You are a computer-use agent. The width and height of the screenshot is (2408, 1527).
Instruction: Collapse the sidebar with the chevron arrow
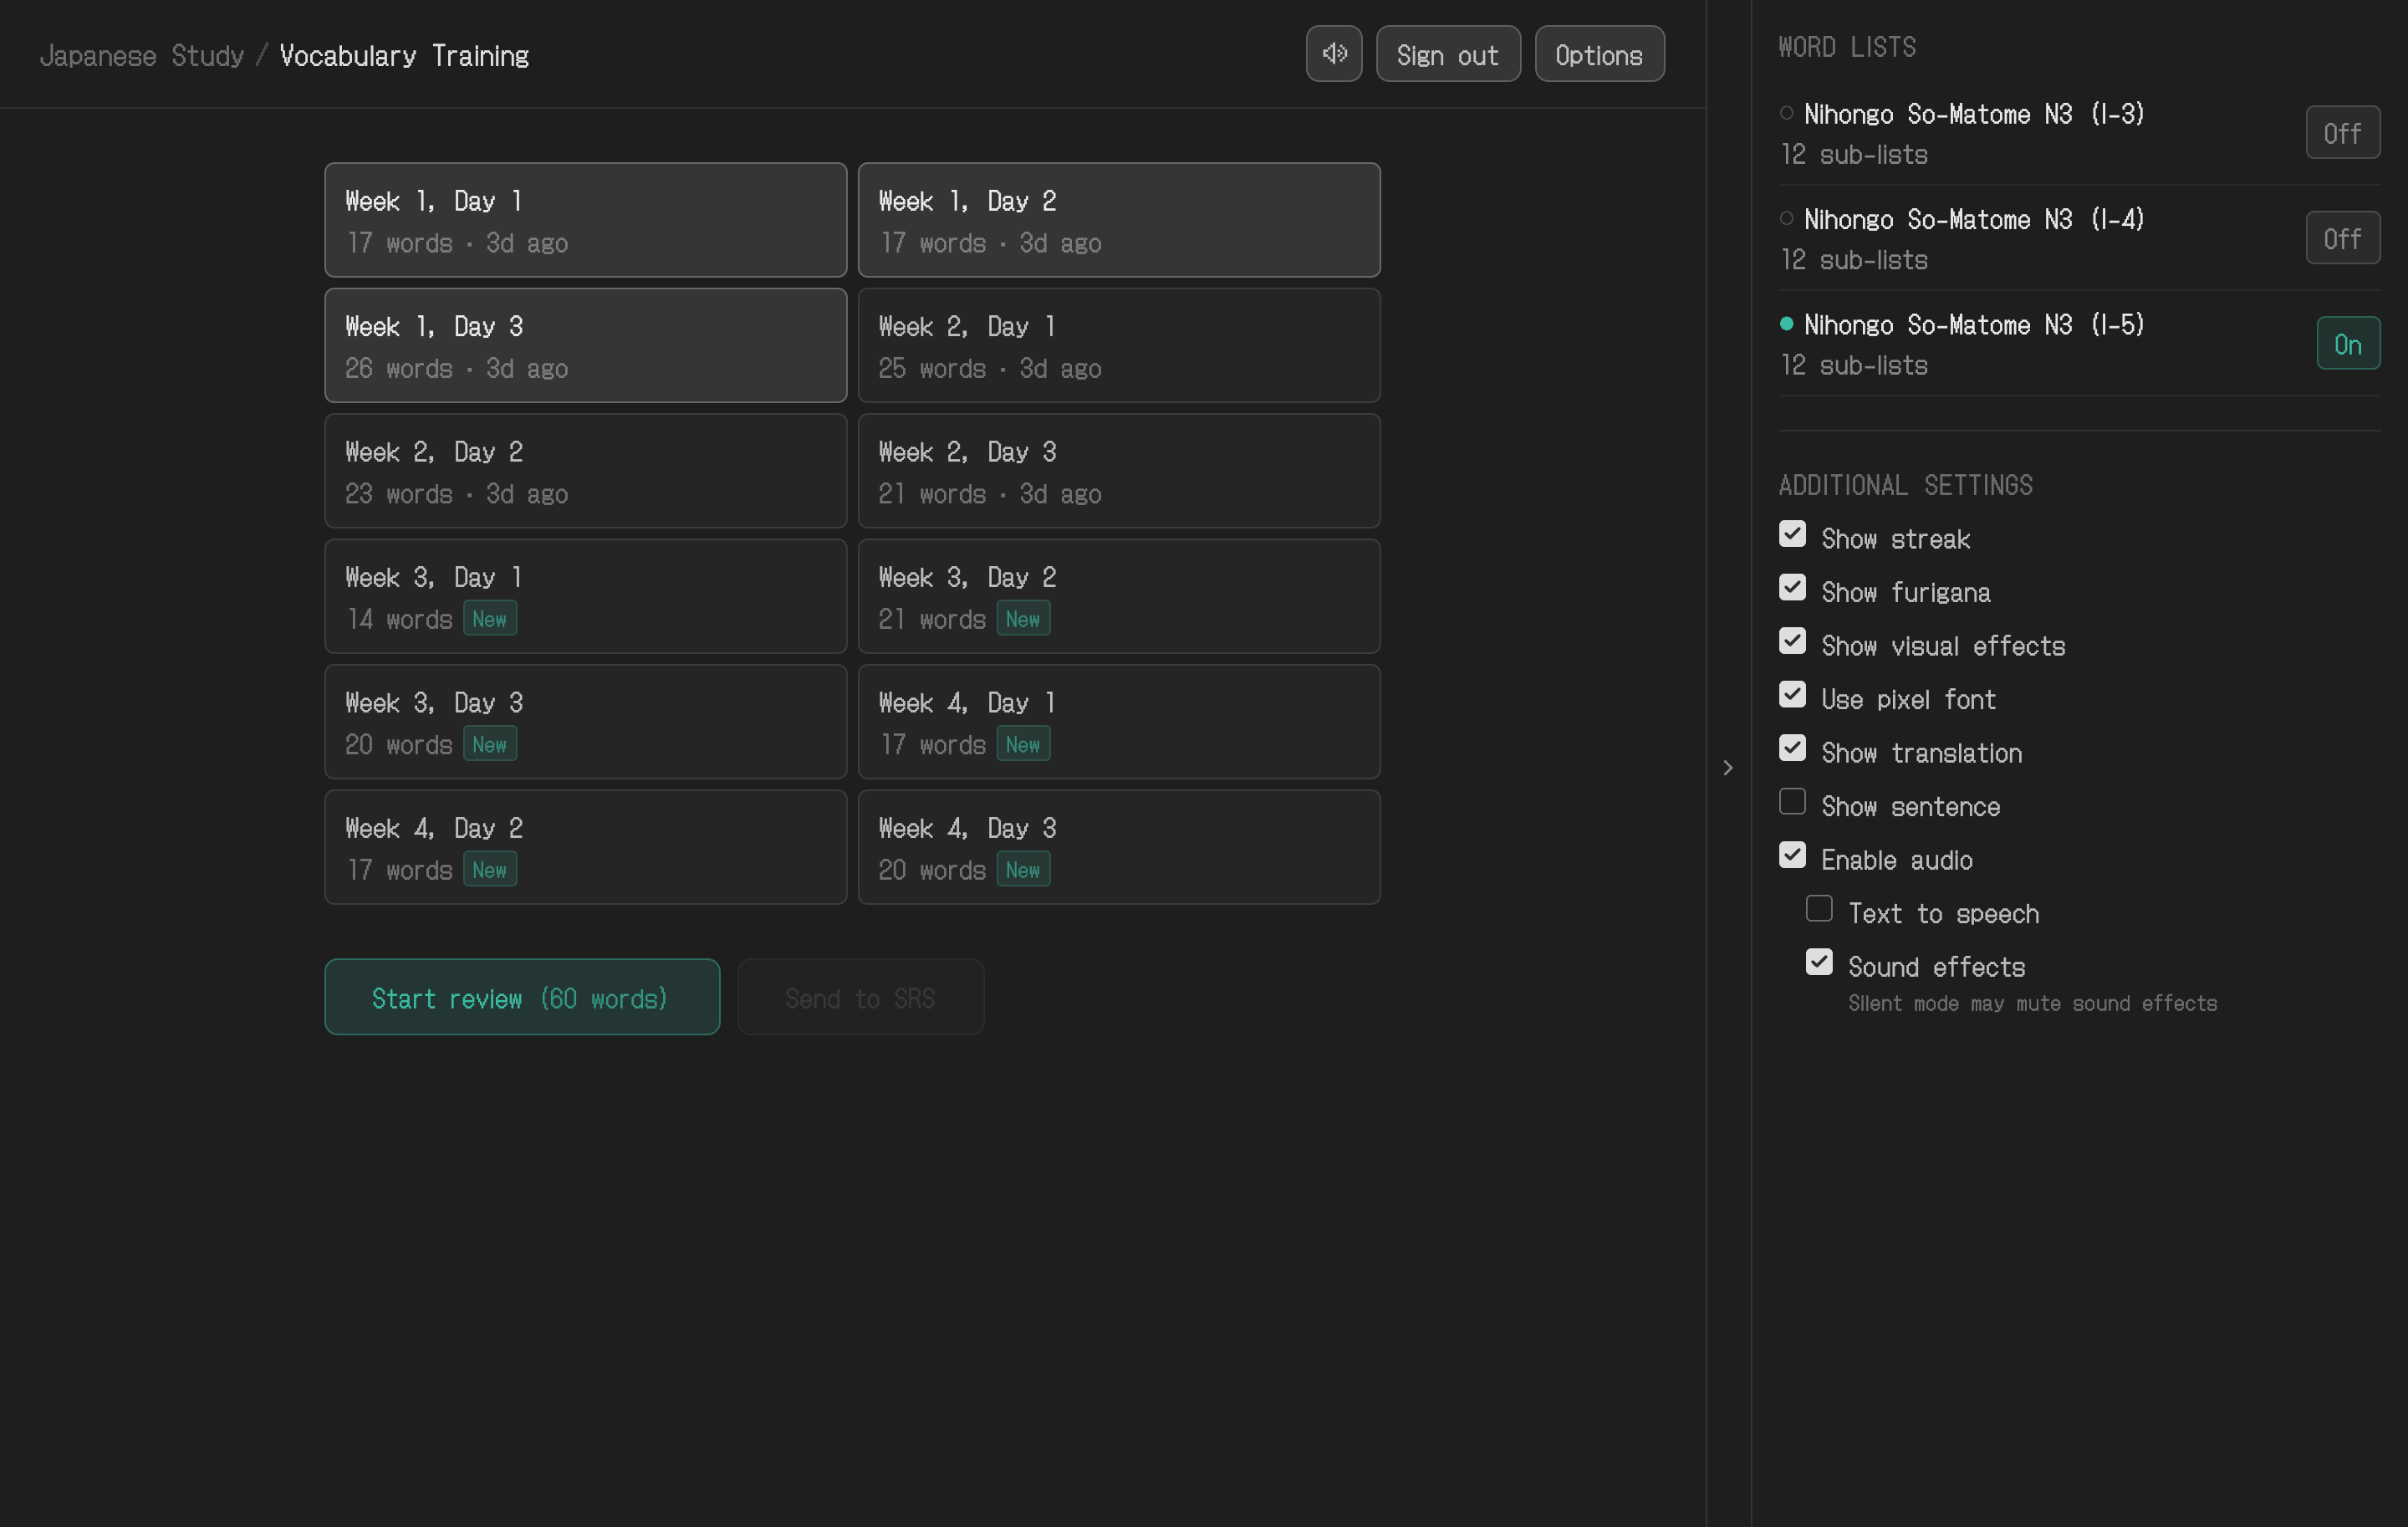[1727, 768]
